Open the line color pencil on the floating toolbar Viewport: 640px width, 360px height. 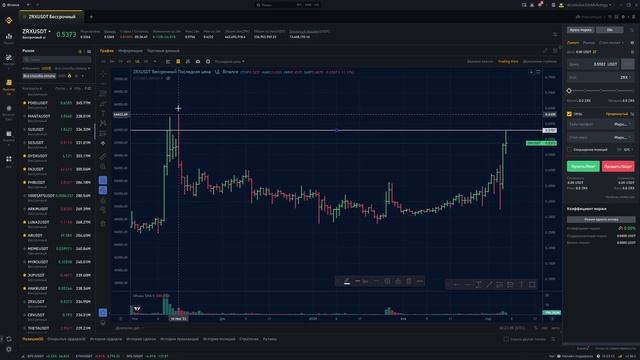point(347,281)
